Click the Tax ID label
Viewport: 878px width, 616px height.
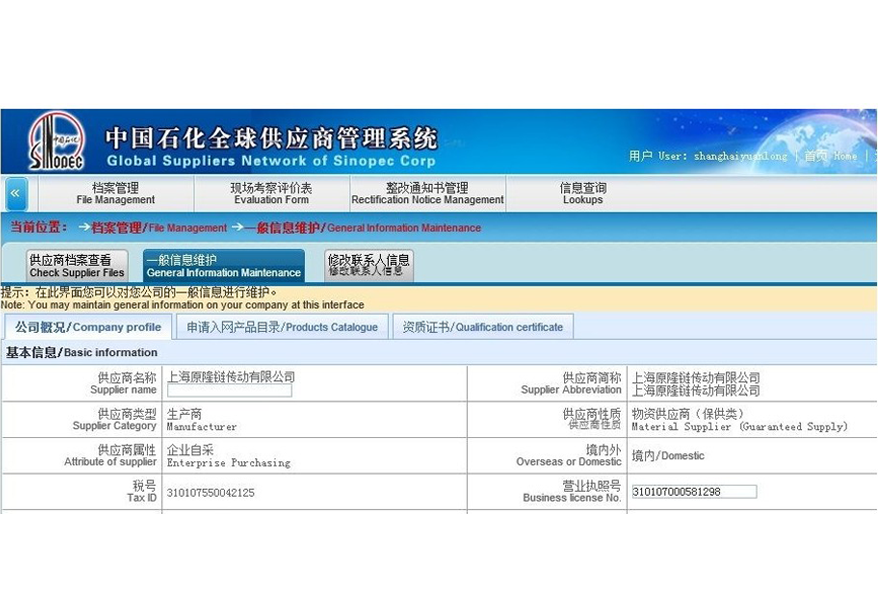point(142,492)
